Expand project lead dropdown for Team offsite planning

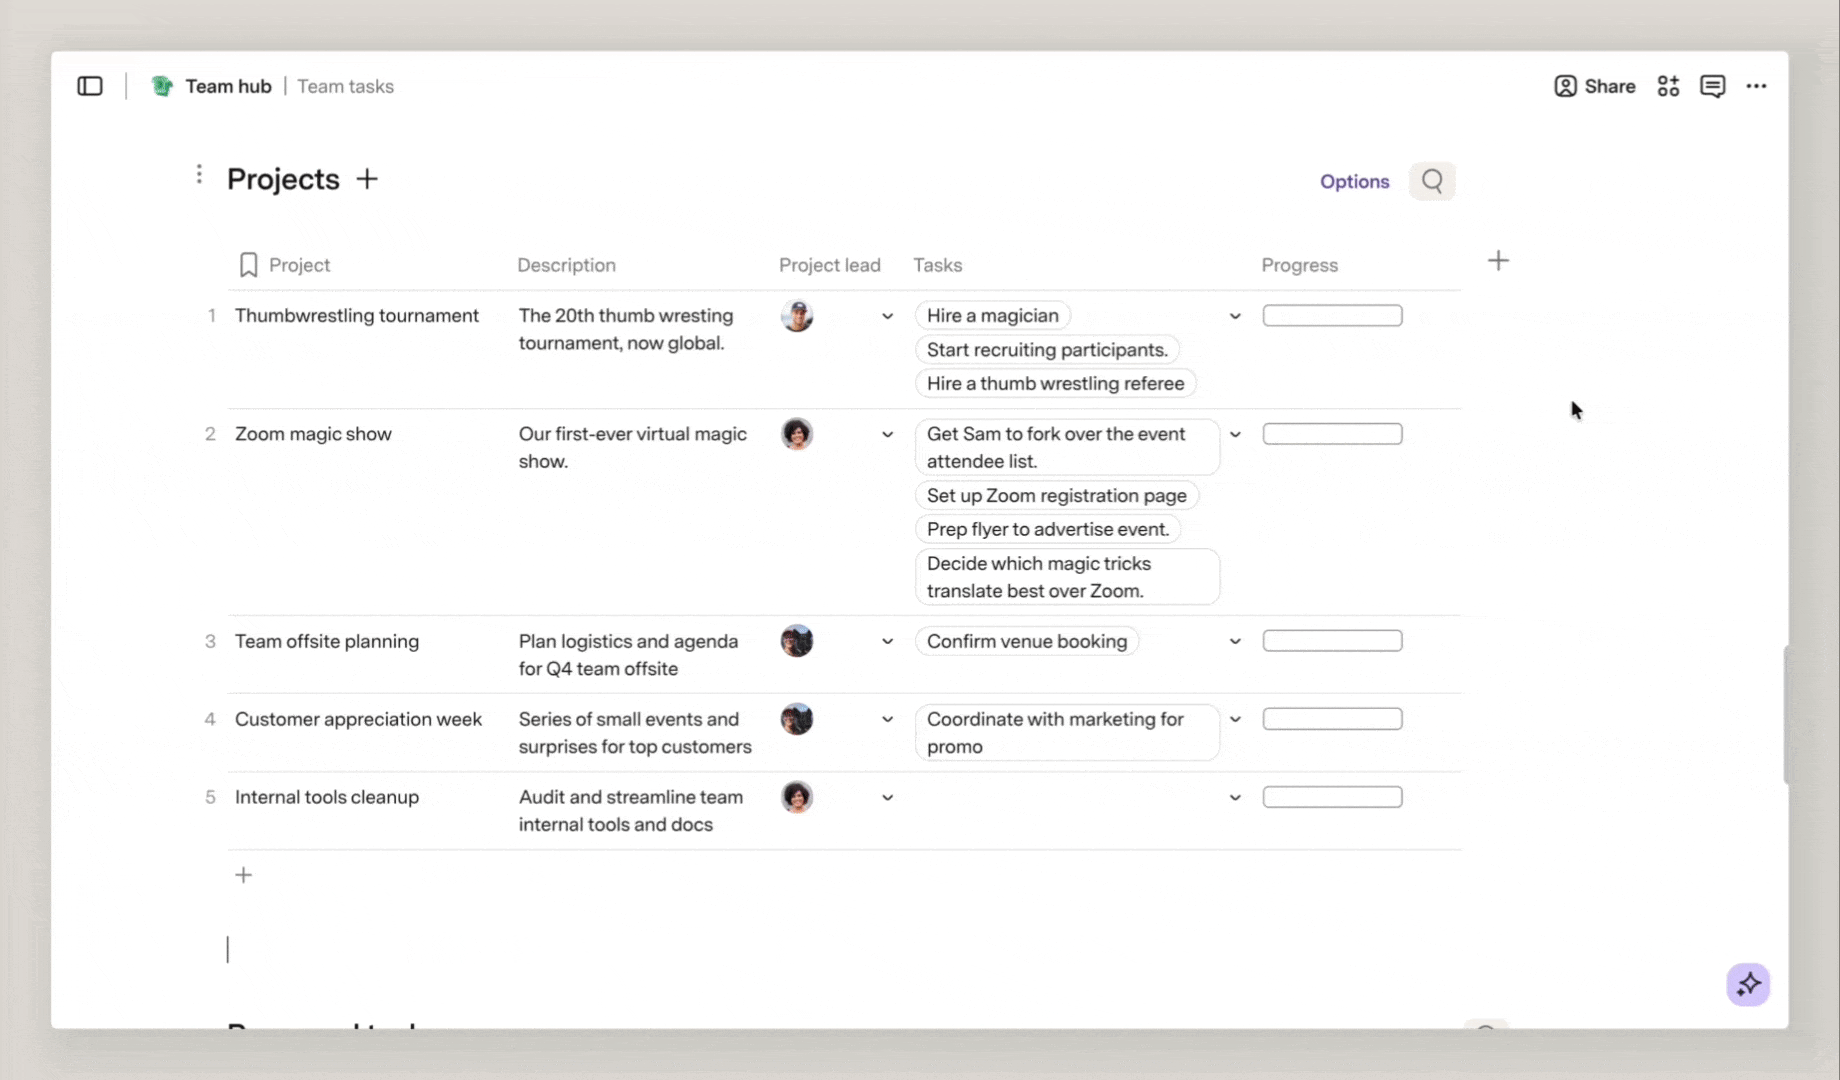(887, 641)
